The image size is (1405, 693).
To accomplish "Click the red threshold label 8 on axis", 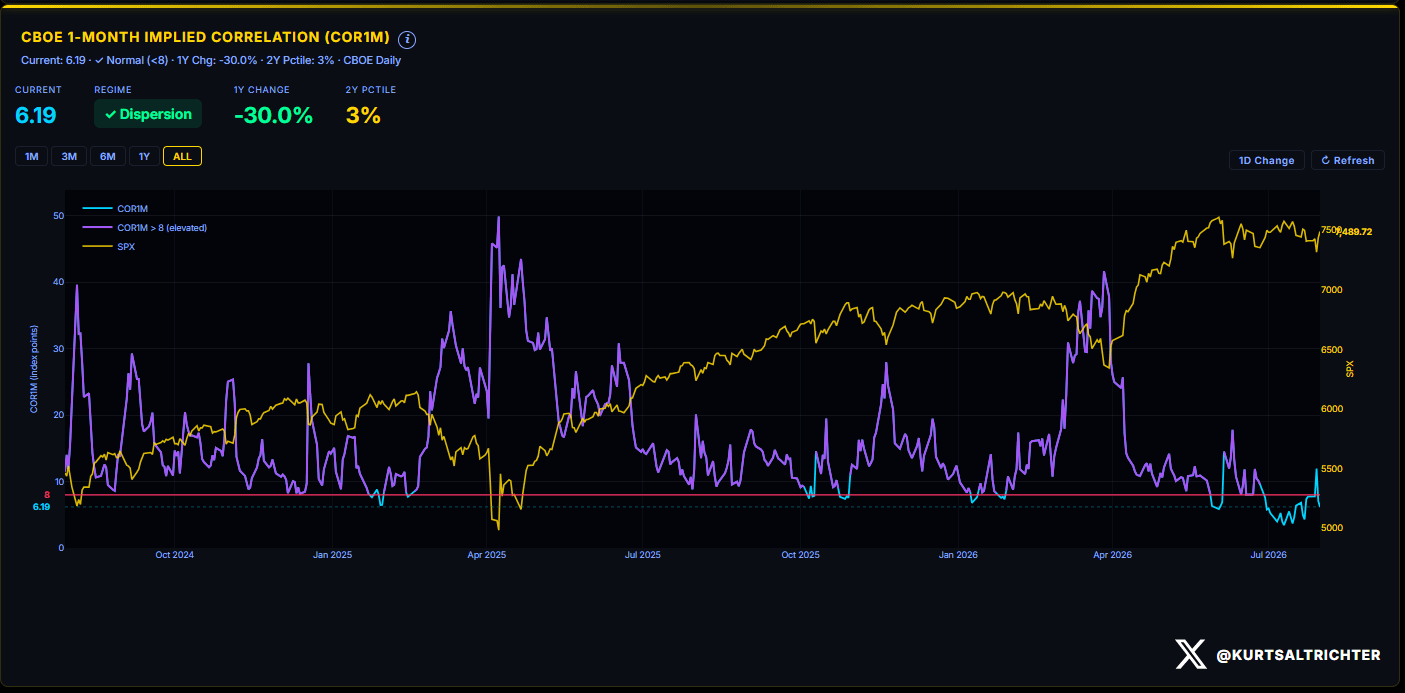I will [47, 495].
